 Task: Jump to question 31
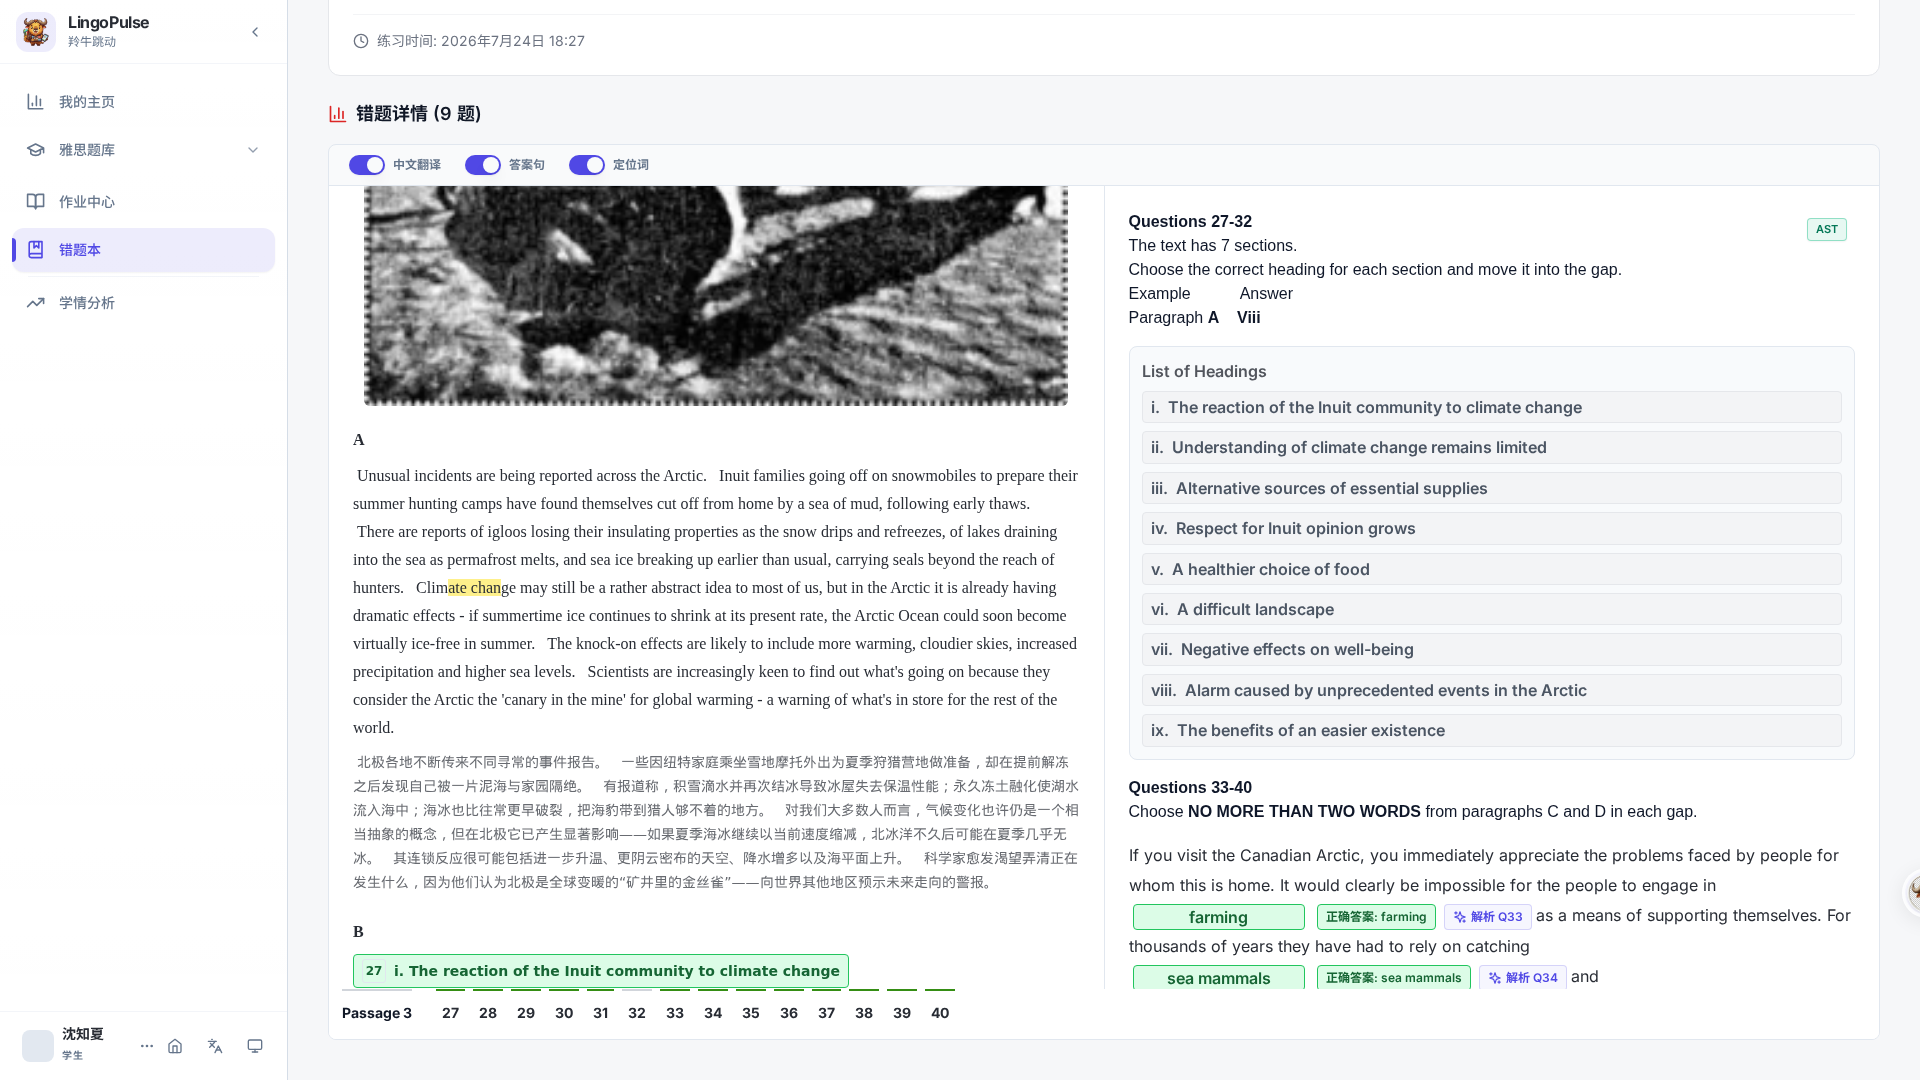click(x=600, y=1013)
